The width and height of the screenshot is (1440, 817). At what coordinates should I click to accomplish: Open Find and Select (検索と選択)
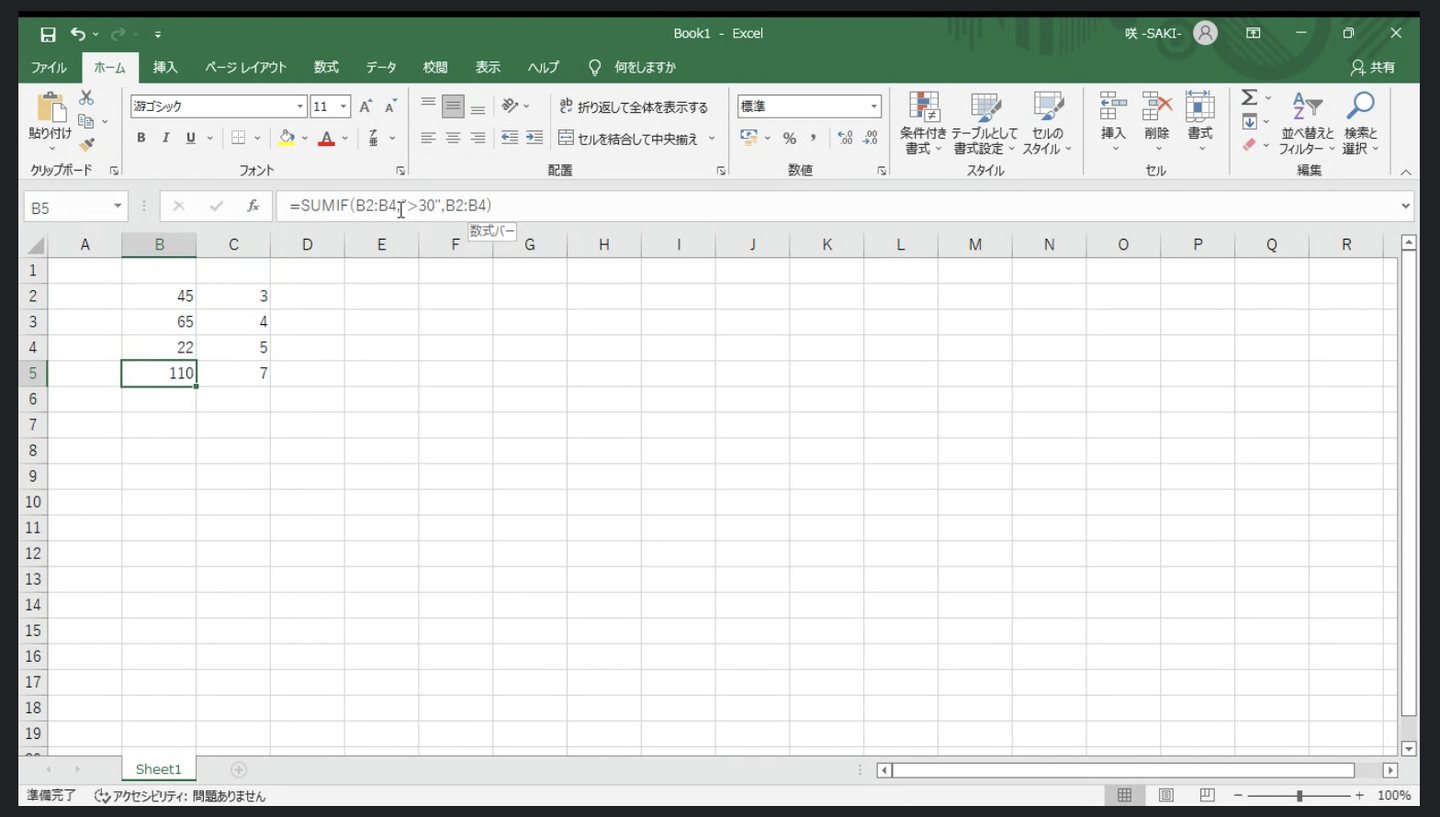(1360, 124)
